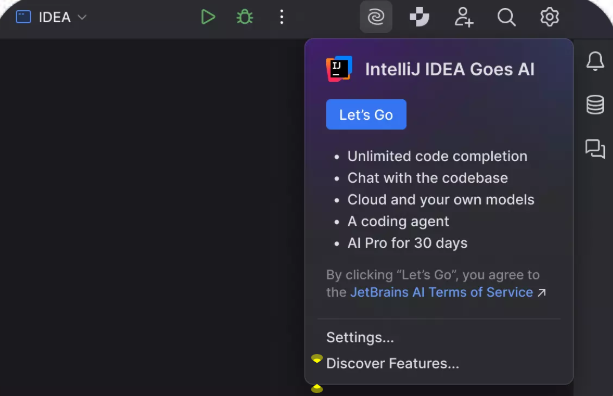Expand the IDEA run configuration dropdown

82,17
